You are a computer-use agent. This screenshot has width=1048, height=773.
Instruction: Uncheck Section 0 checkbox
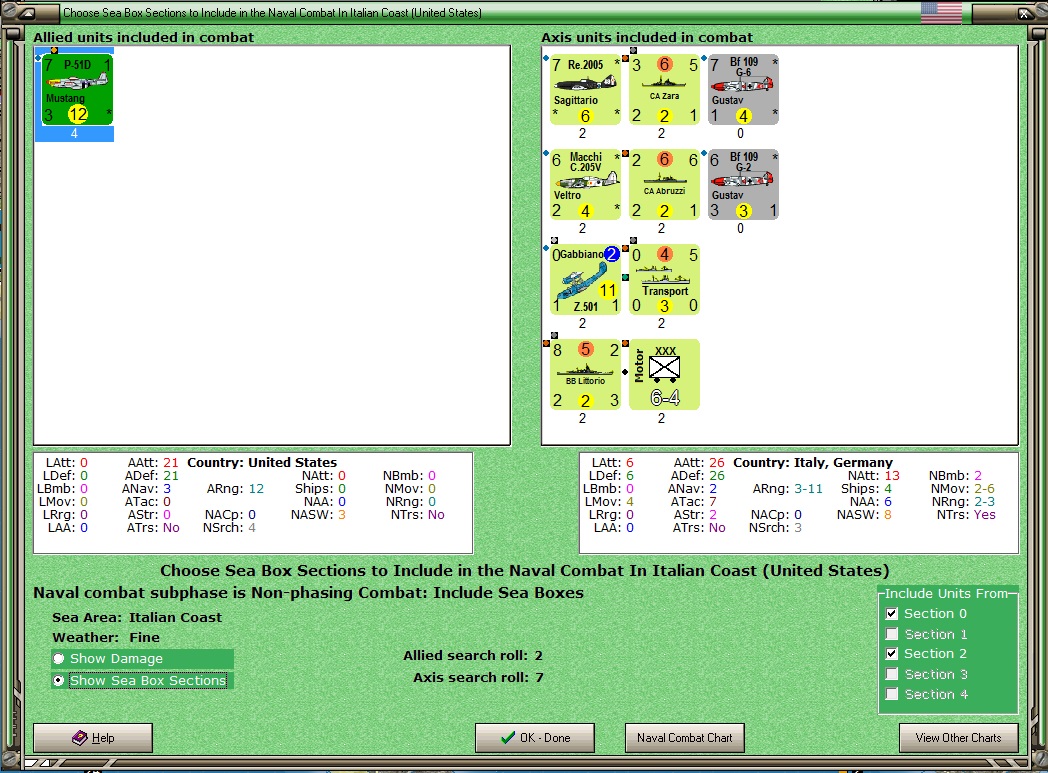pyautogui.click(x=892, y=613)
